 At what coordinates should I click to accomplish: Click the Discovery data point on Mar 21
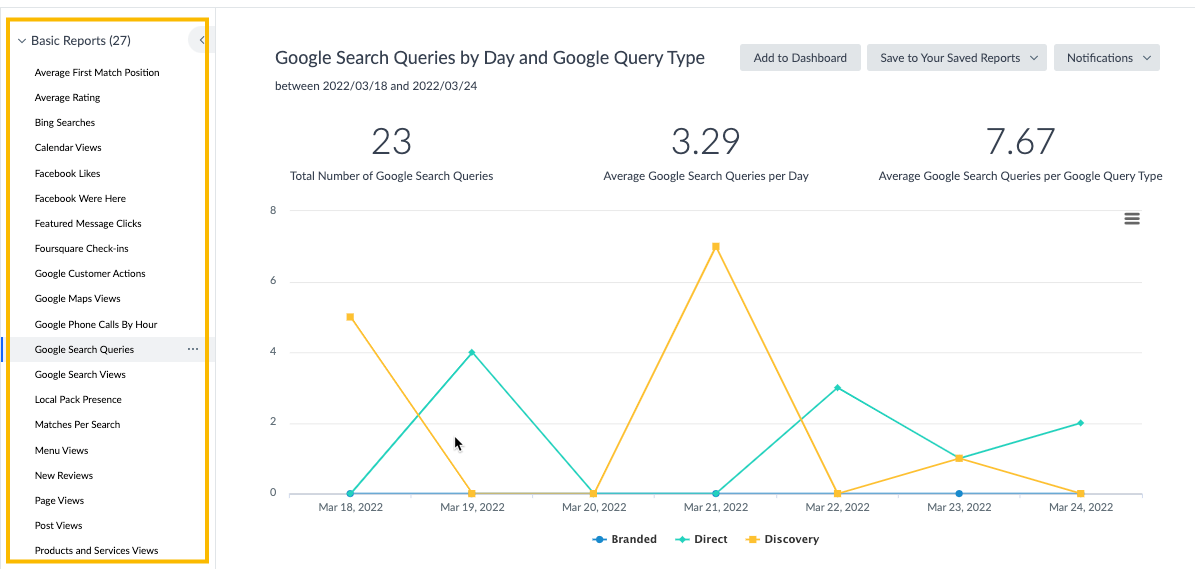click(716, 247)
